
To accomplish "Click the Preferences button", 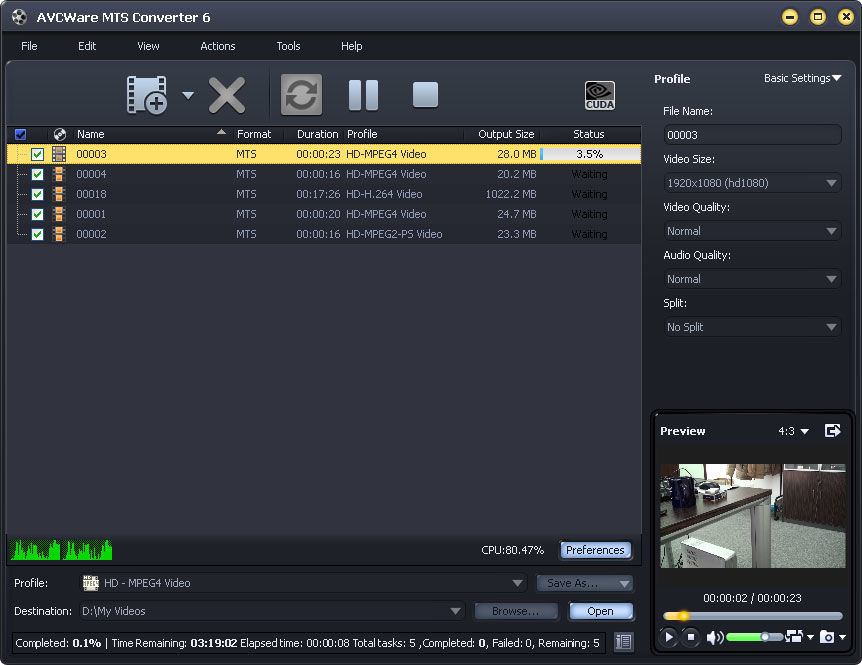I will coord(595,550).
